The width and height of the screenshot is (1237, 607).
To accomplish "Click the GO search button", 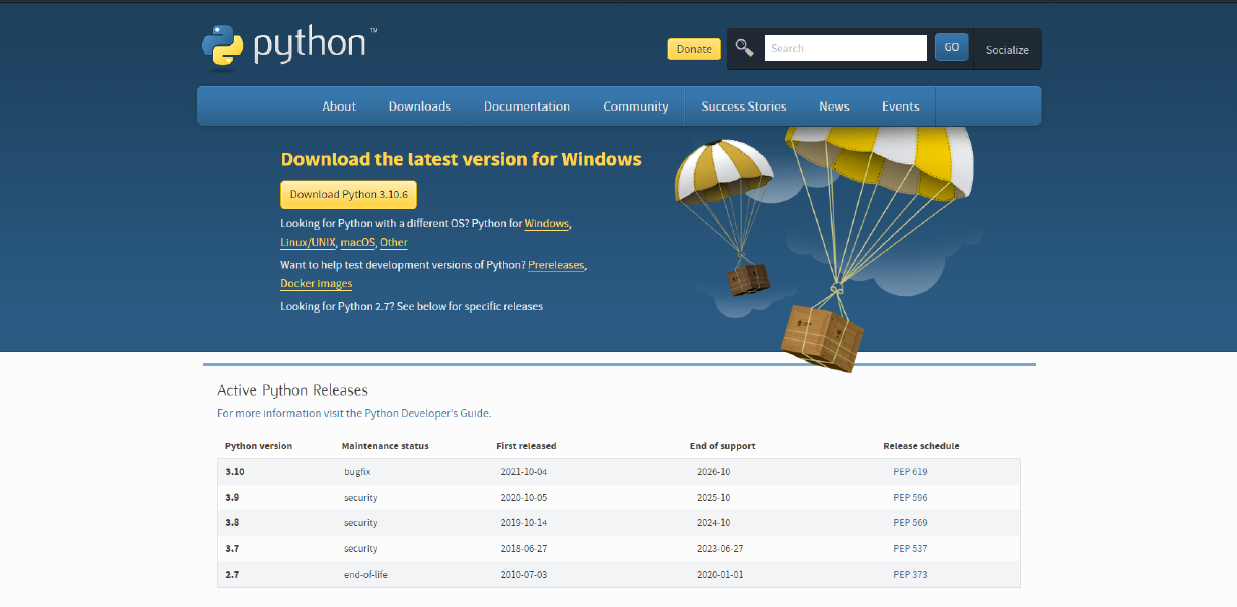I will (x=952, y=47).
